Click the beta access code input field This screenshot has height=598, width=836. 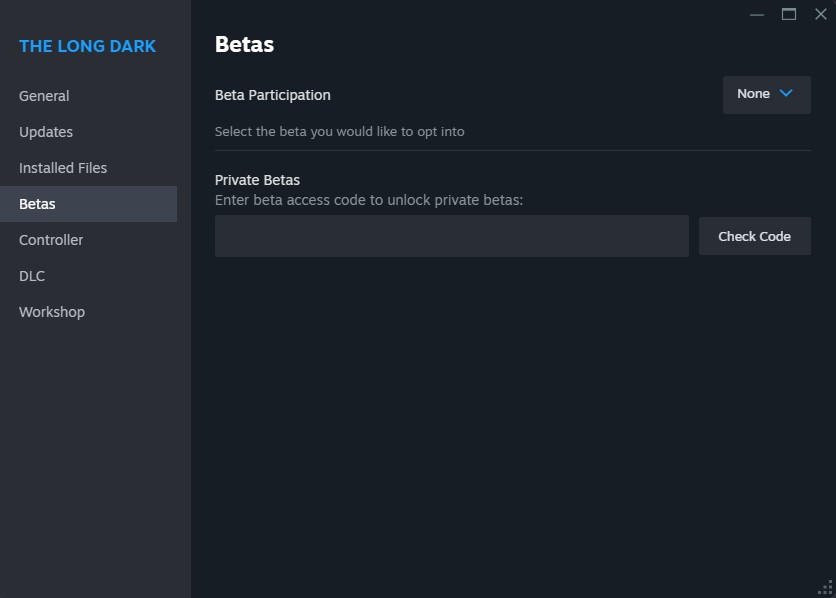[x=452, y=236]
